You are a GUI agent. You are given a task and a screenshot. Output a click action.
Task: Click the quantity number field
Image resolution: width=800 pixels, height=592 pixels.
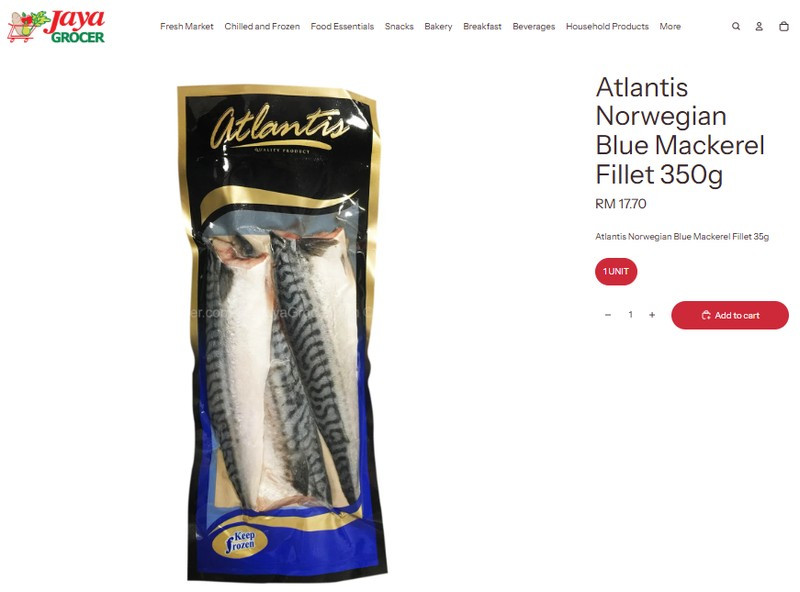click(630, 315)
